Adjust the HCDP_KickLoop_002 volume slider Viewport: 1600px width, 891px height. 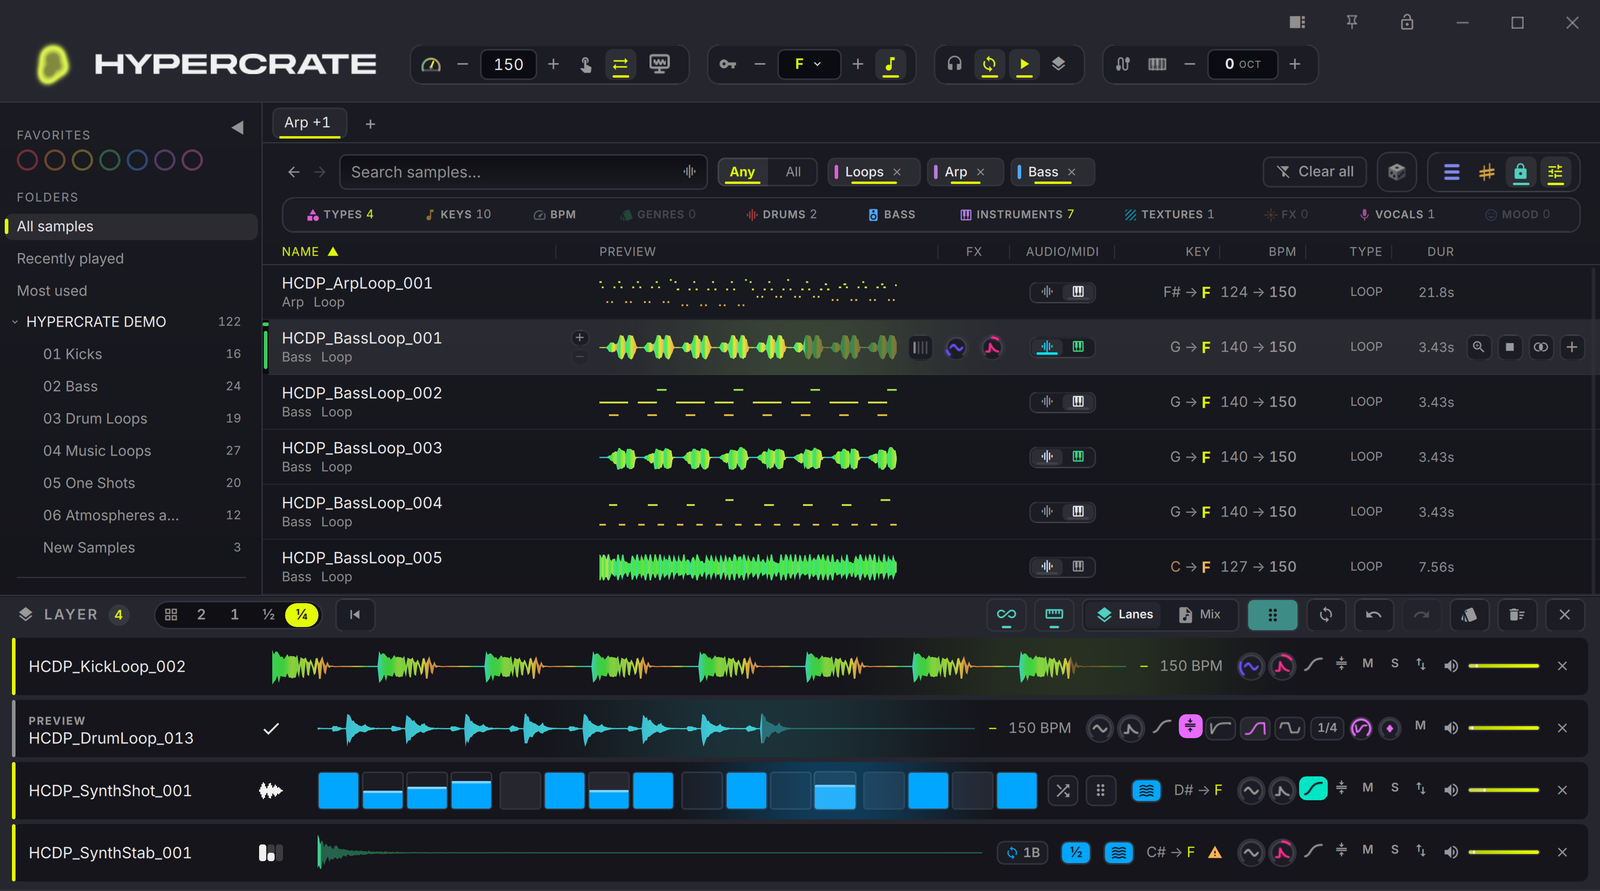coord(1503,666)
